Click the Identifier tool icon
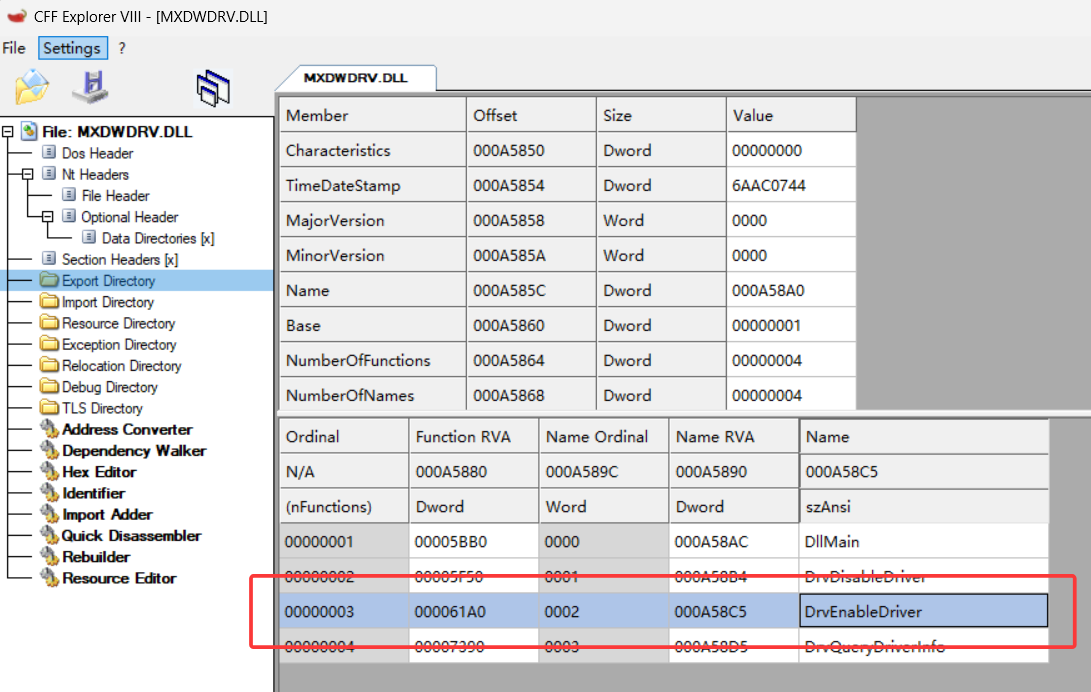Image resolution: width=1091 pixels, height=692 pixels. 49,493
